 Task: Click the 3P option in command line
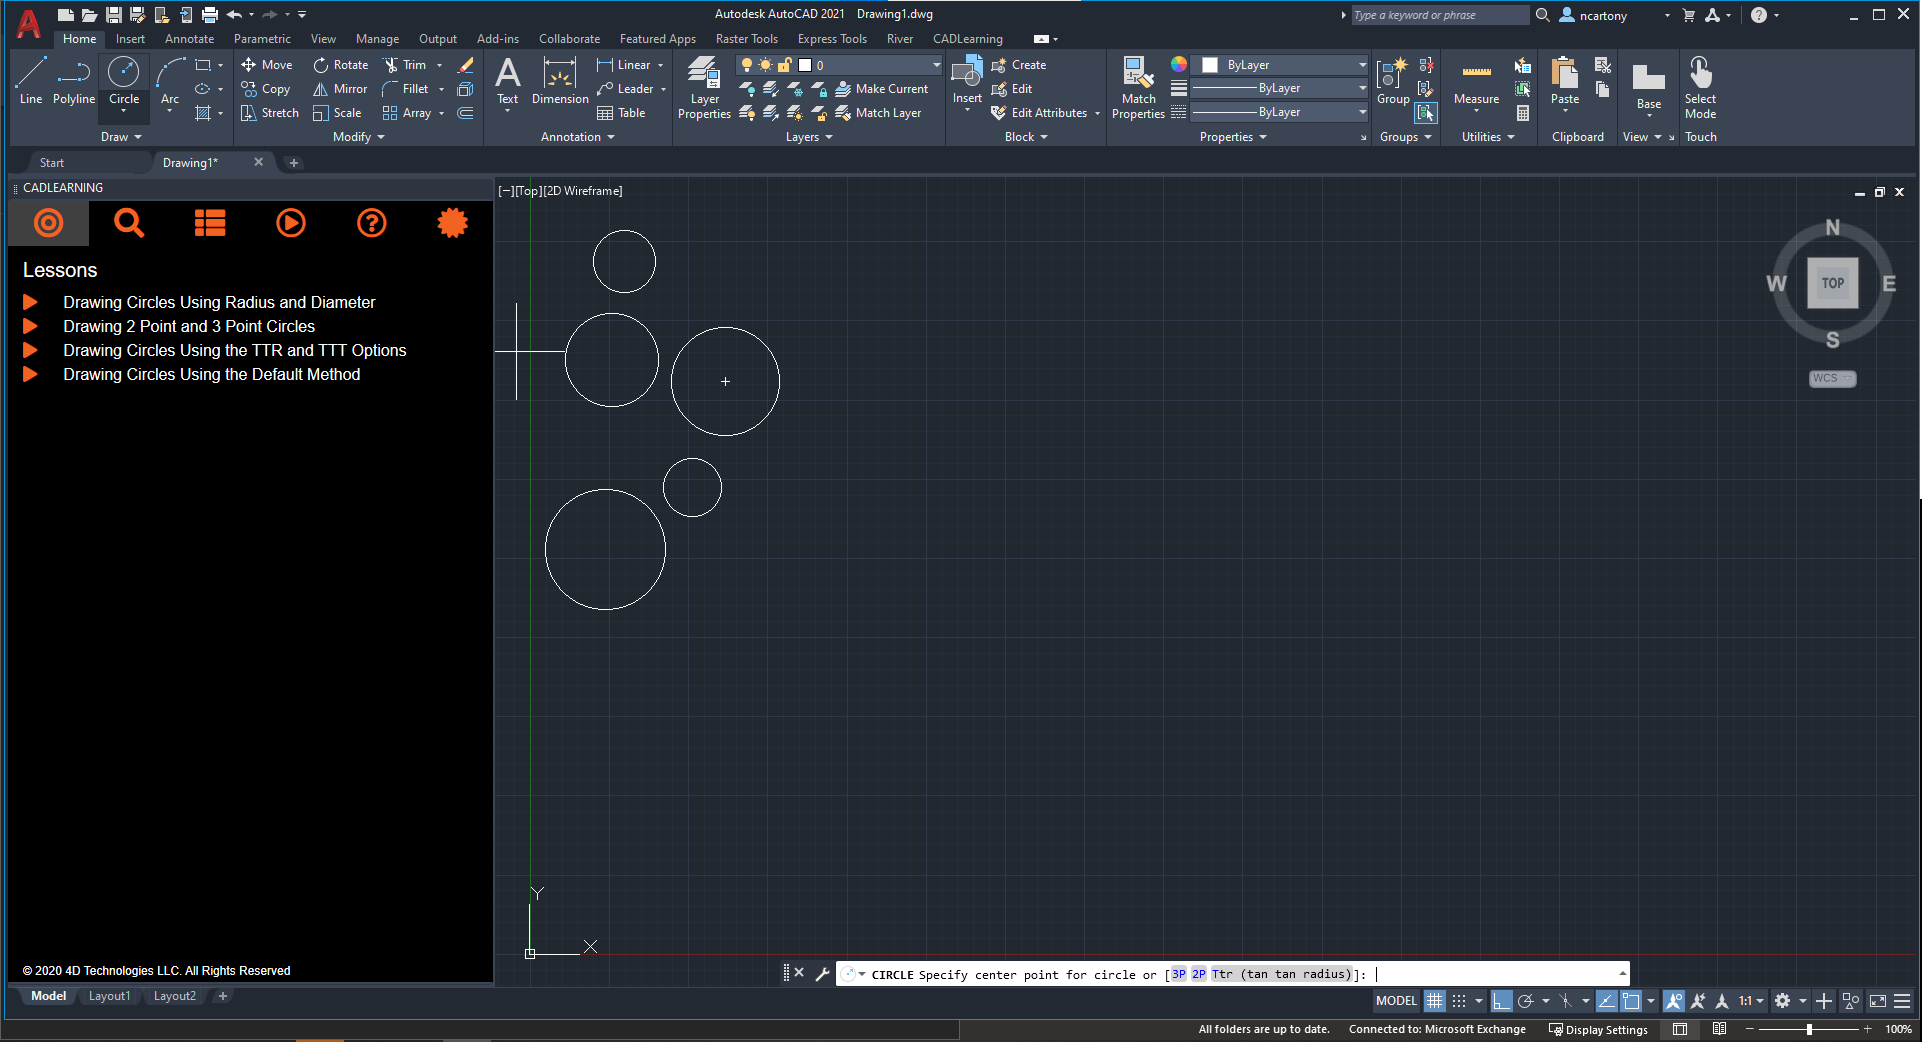point(1178,974)
